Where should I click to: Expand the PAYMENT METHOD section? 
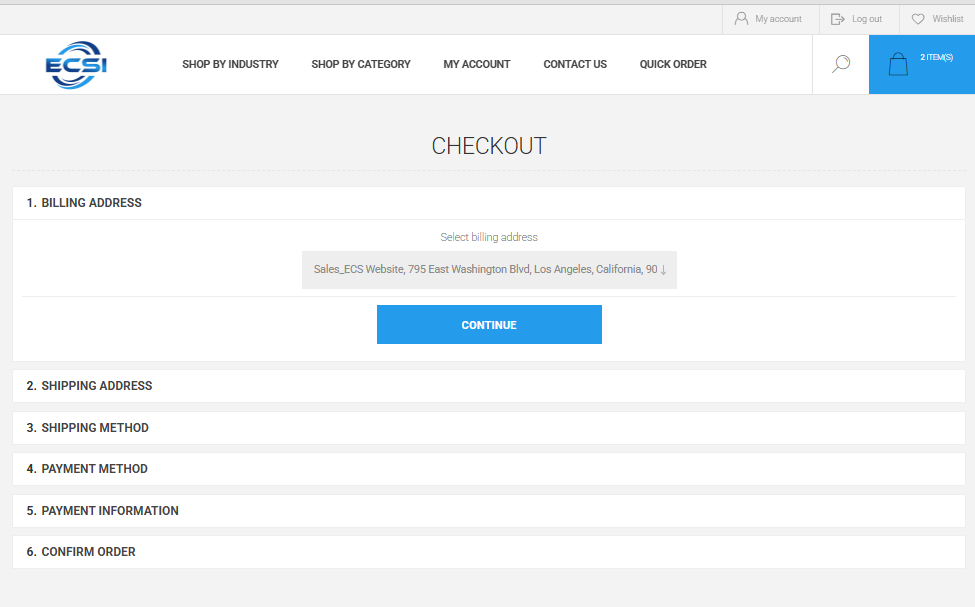tap(92, 469)
